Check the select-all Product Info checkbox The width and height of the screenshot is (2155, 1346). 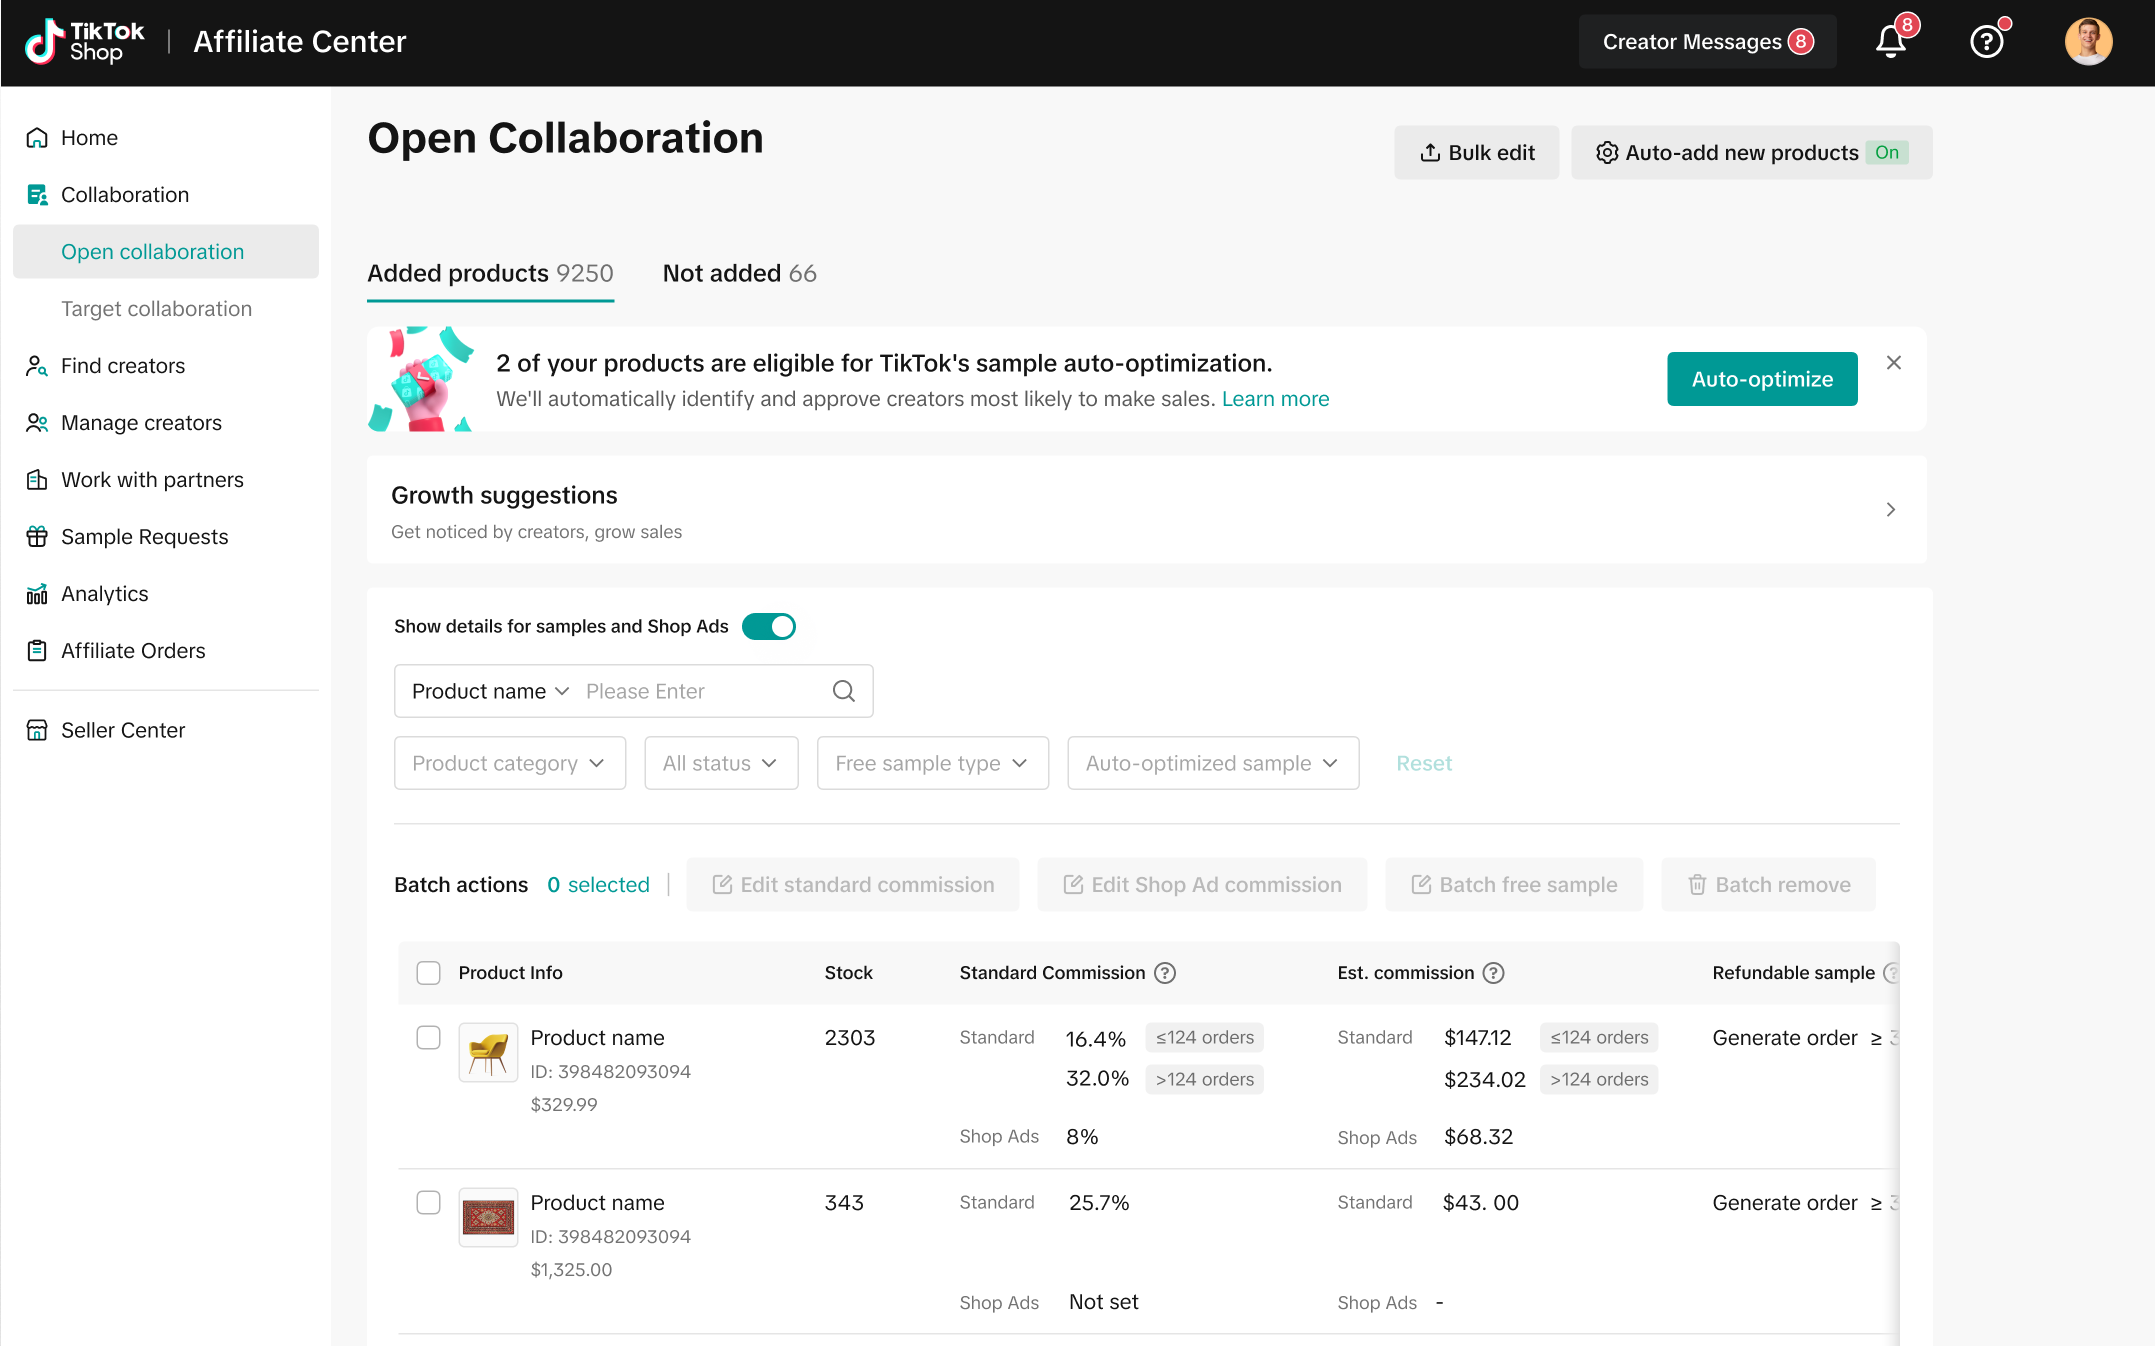coord(428,973)
